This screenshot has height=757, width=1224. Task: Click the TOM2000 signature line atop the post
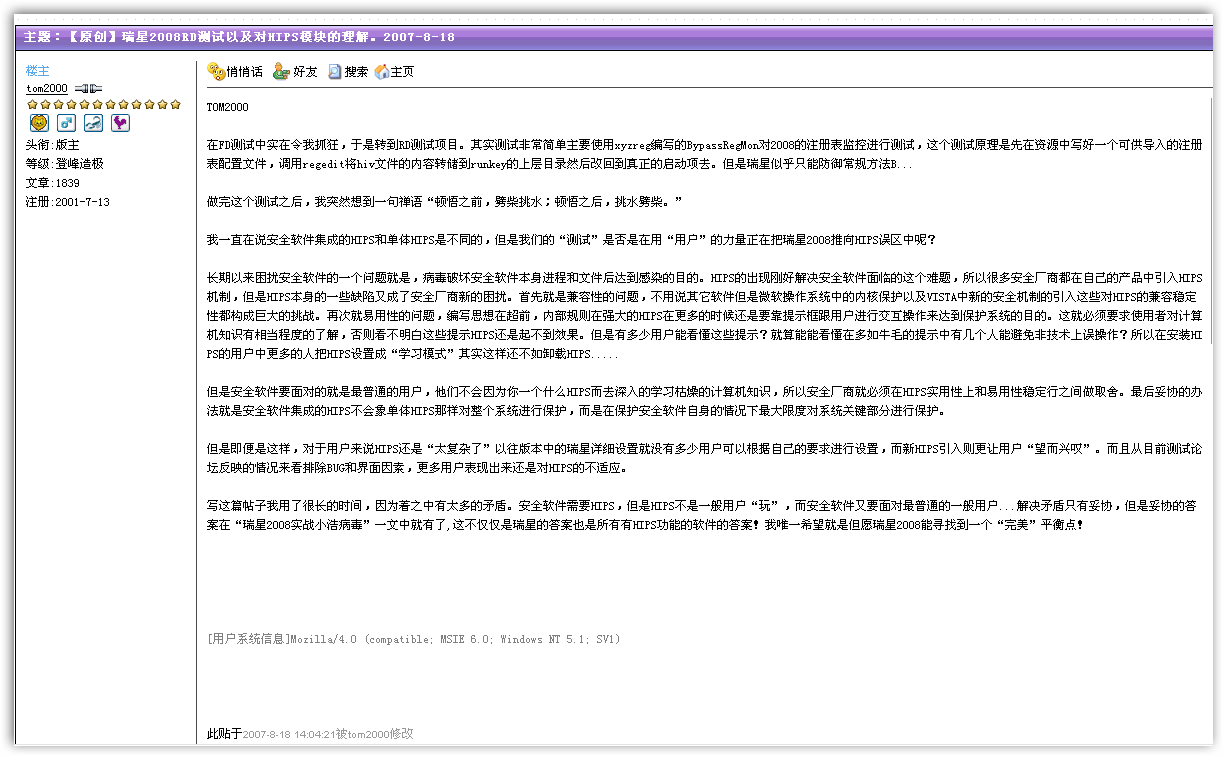click(228, 107)
